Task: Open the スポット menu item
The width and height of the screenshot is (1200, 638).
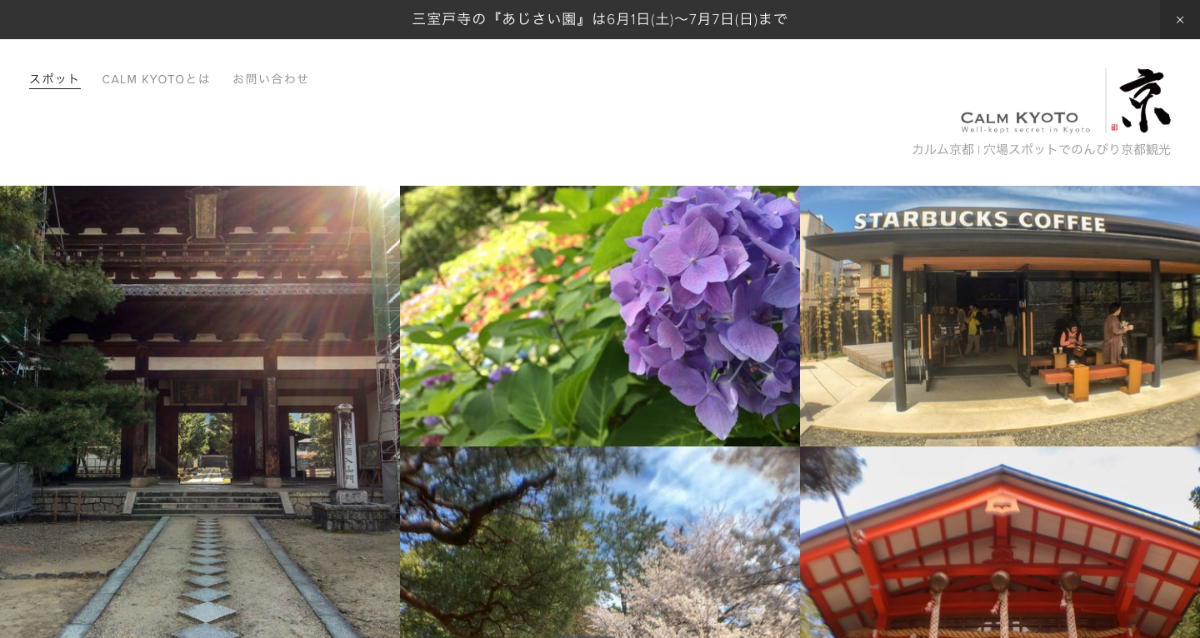Action: [54, 79]
